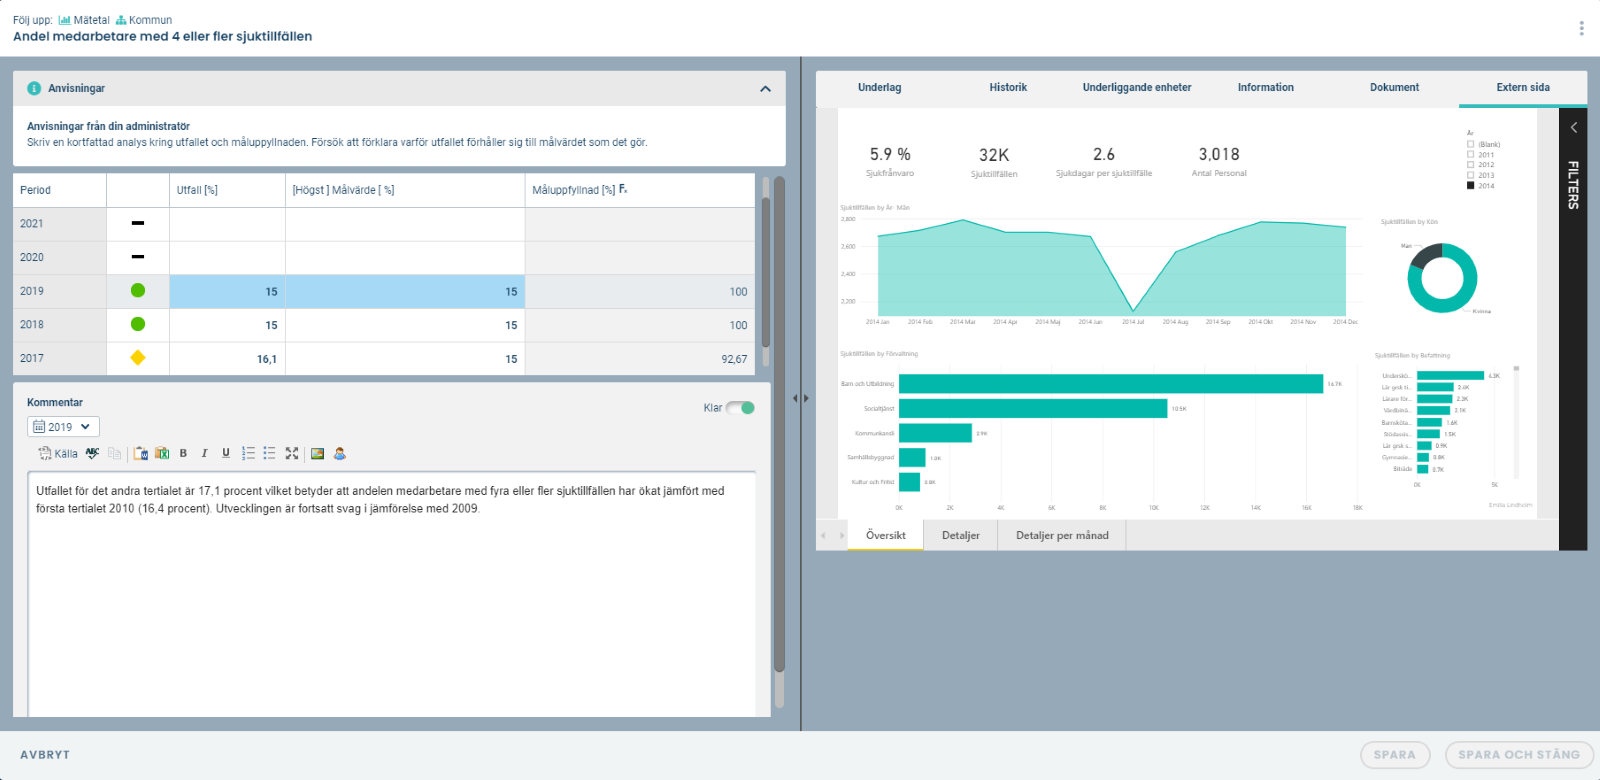Screen dimensions: 1600x780
Task: Open the Underliggande enheter tab
Action: click(x=1137, y=88)
